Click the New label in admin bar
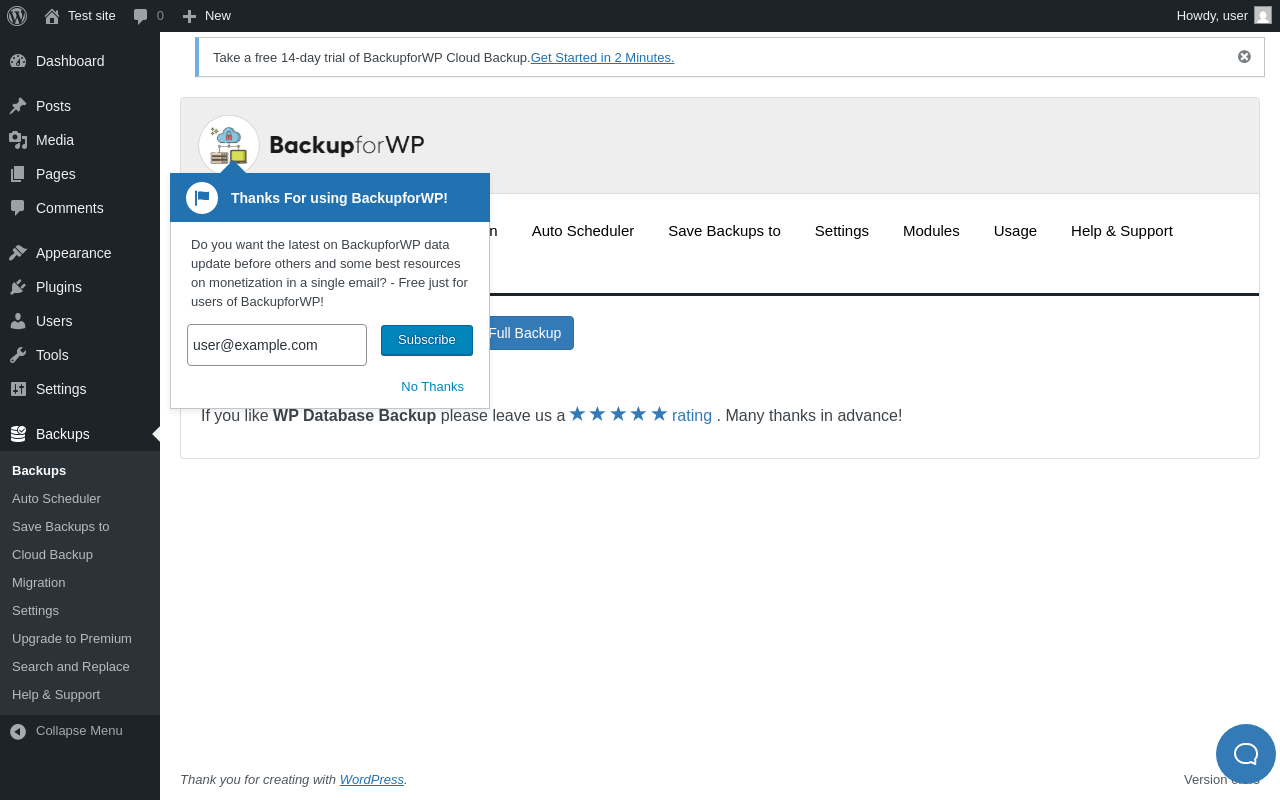This screenshot has width=1280, height=800. tap(218, 16)
